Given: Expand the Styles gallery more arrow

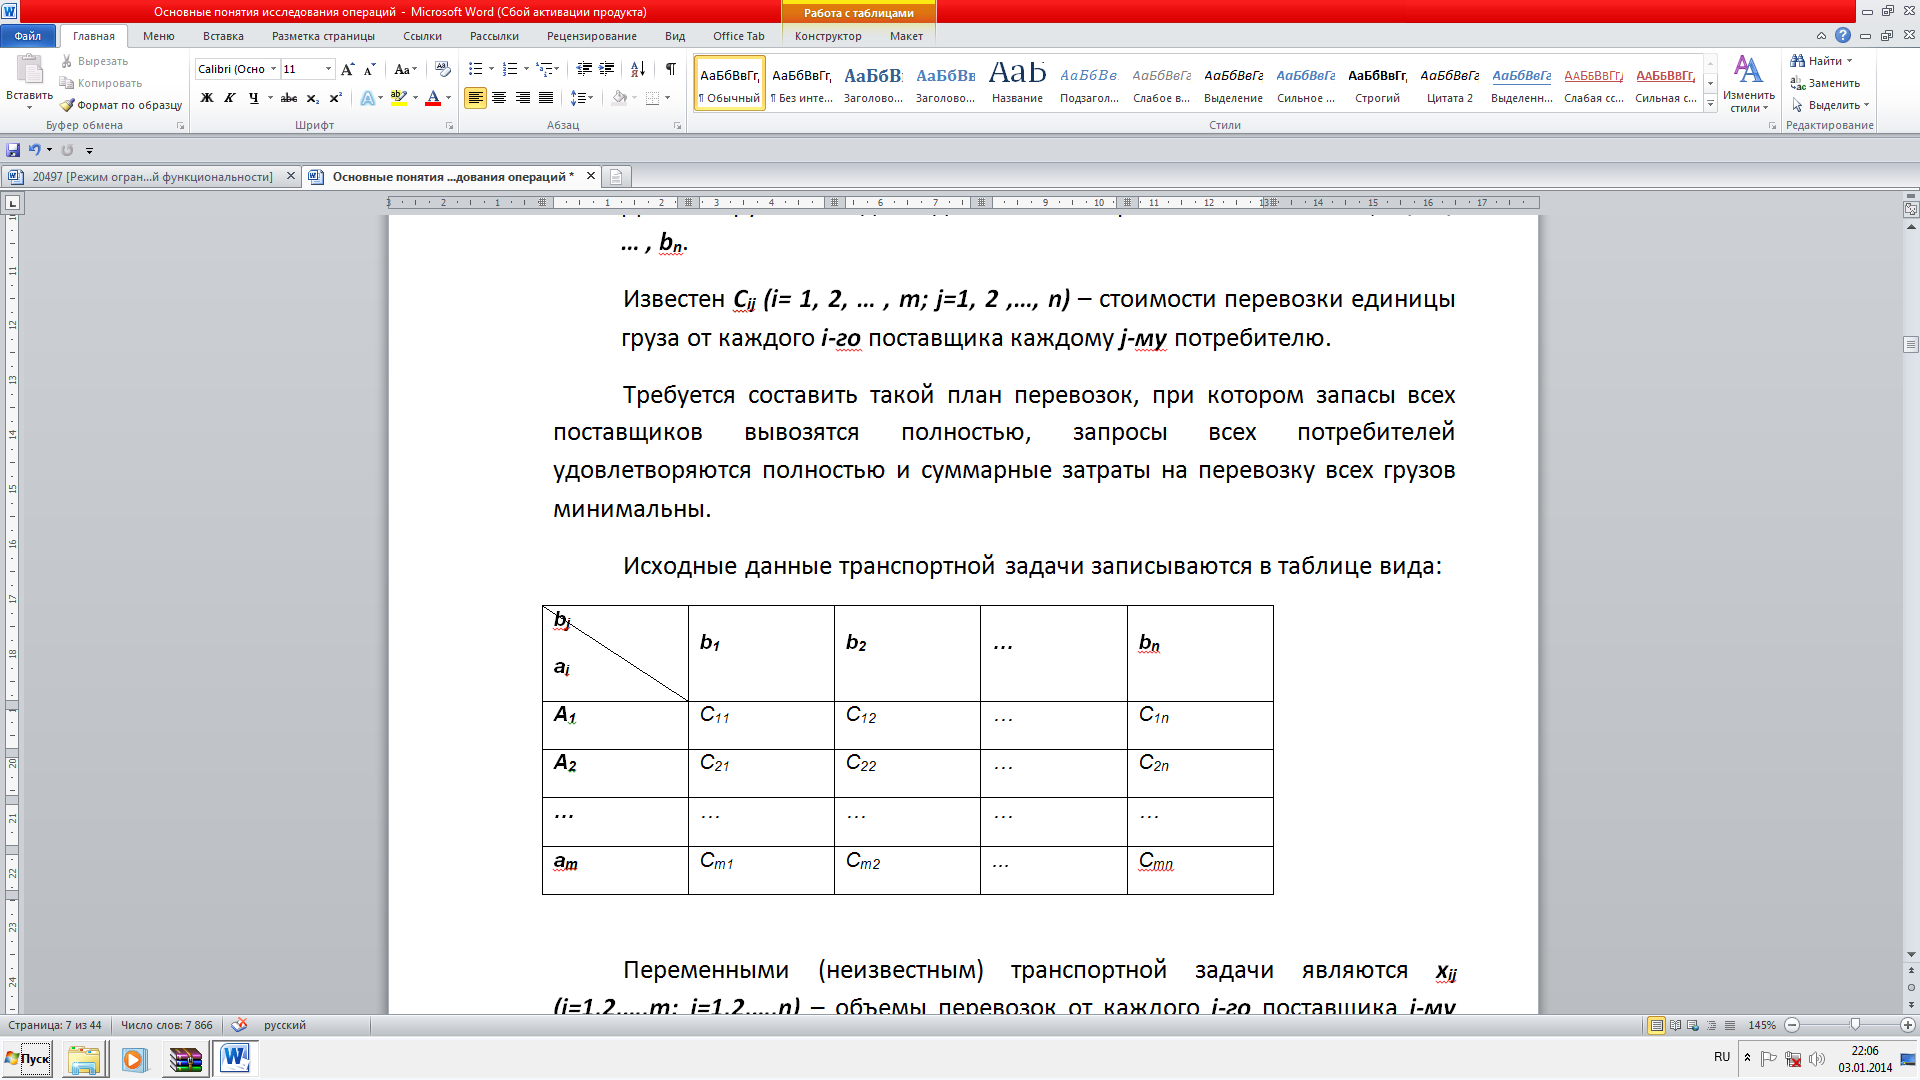Looking at the screenshot, I should point(1711,104).
